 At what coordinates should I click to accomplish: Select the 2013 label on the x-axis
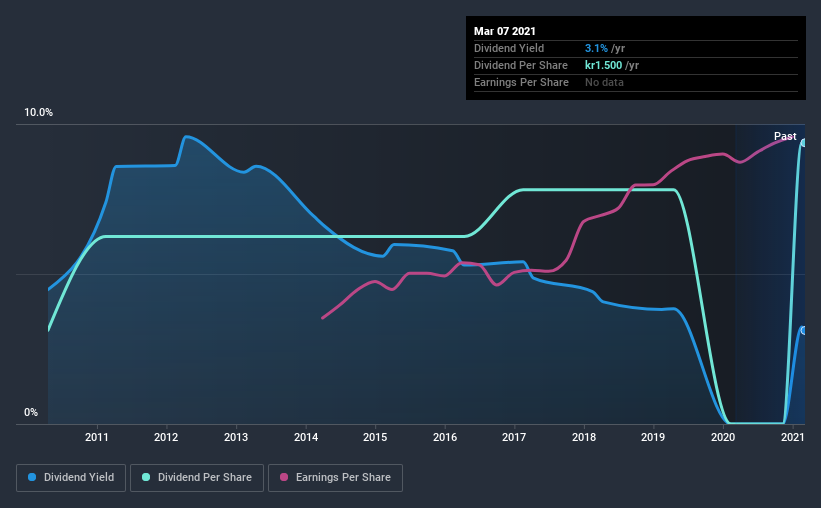[236, 437]
